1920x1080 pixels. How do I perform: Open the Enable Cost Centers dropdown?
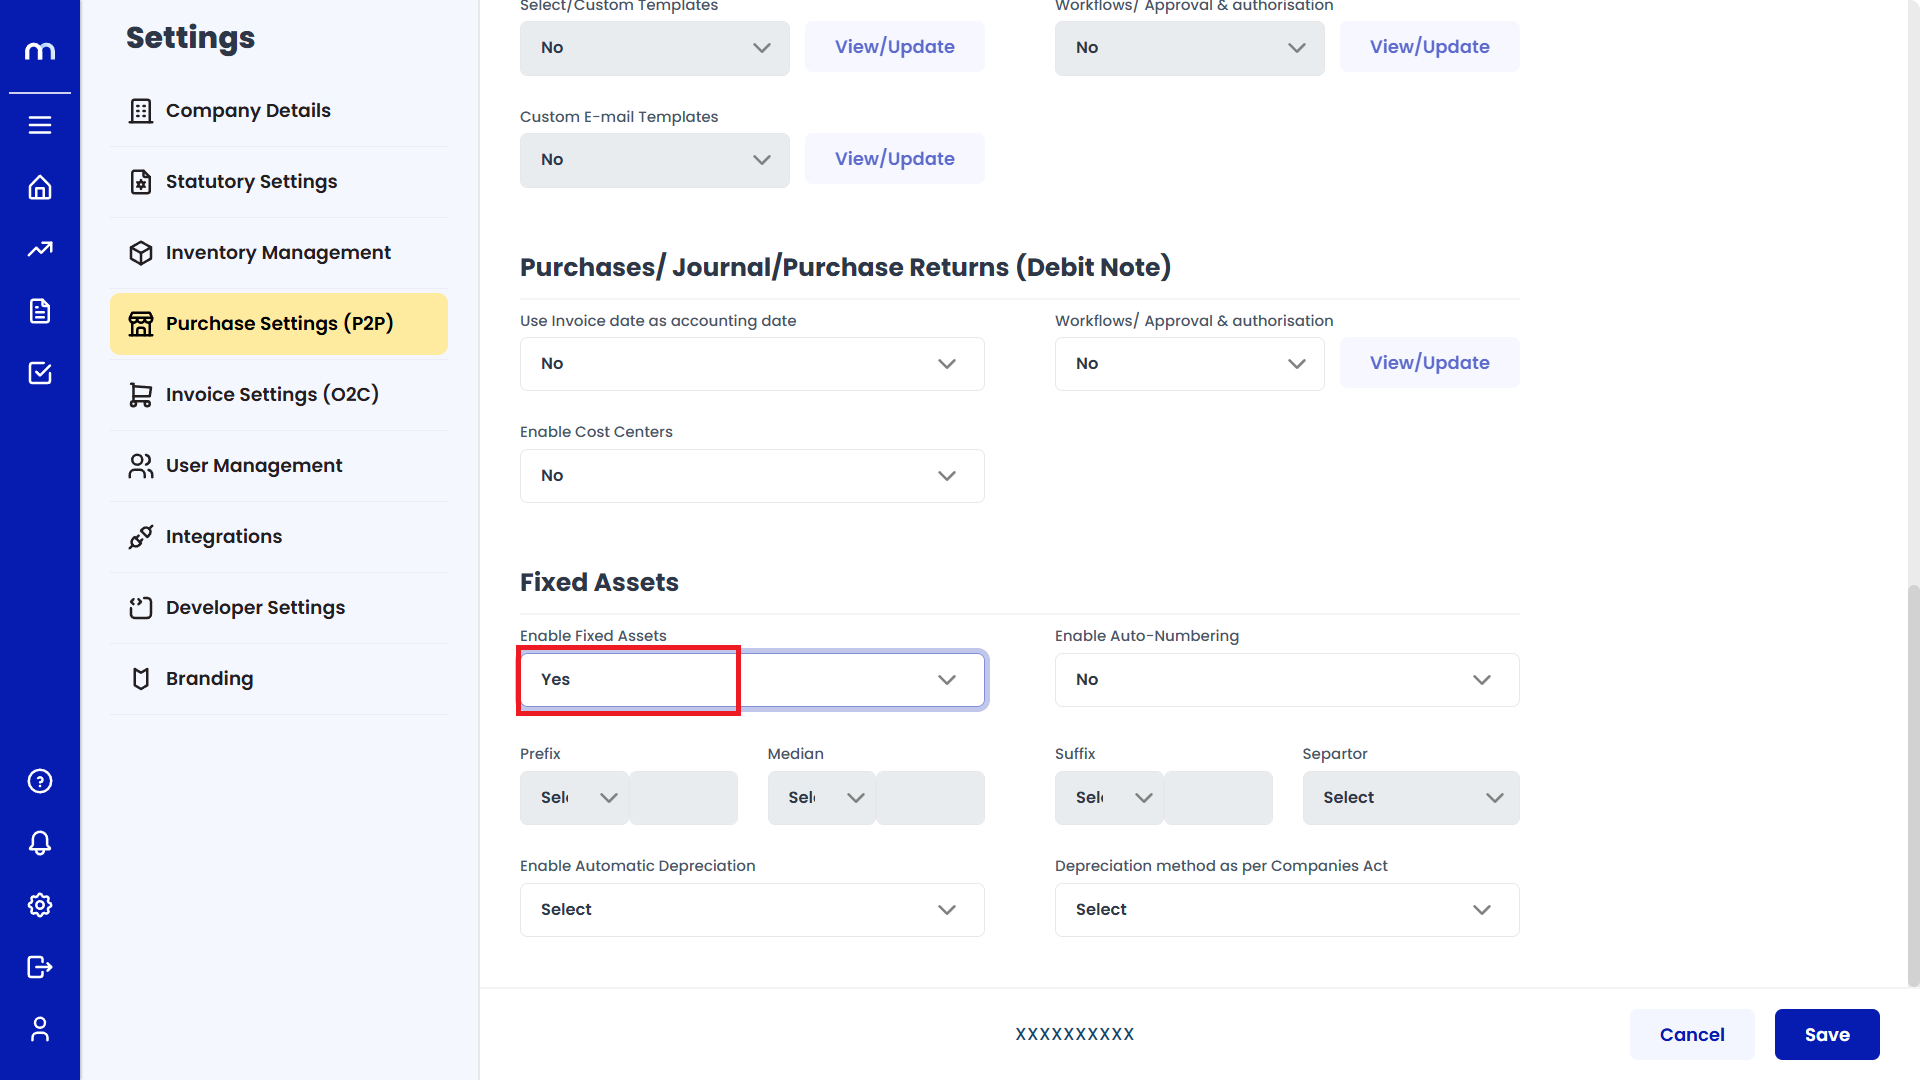coord(752,476)
